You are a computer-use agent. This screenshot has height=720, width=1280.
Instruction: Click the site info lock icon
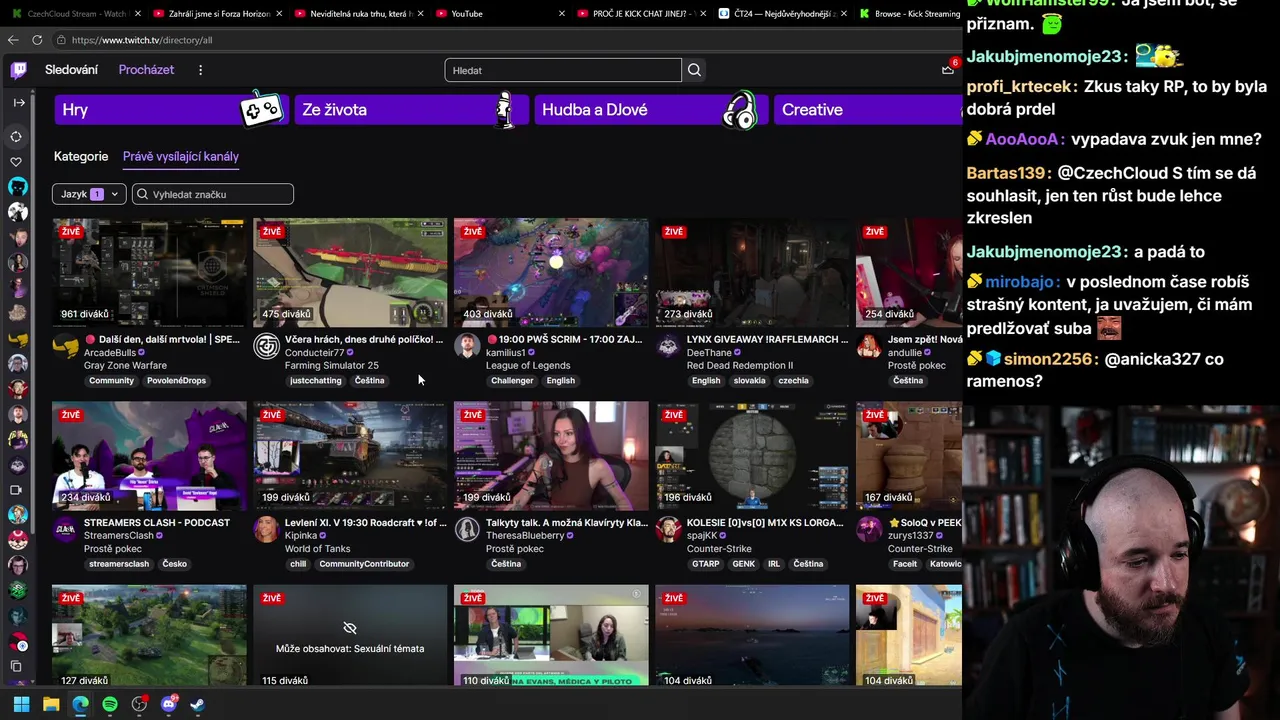(61, 40)
